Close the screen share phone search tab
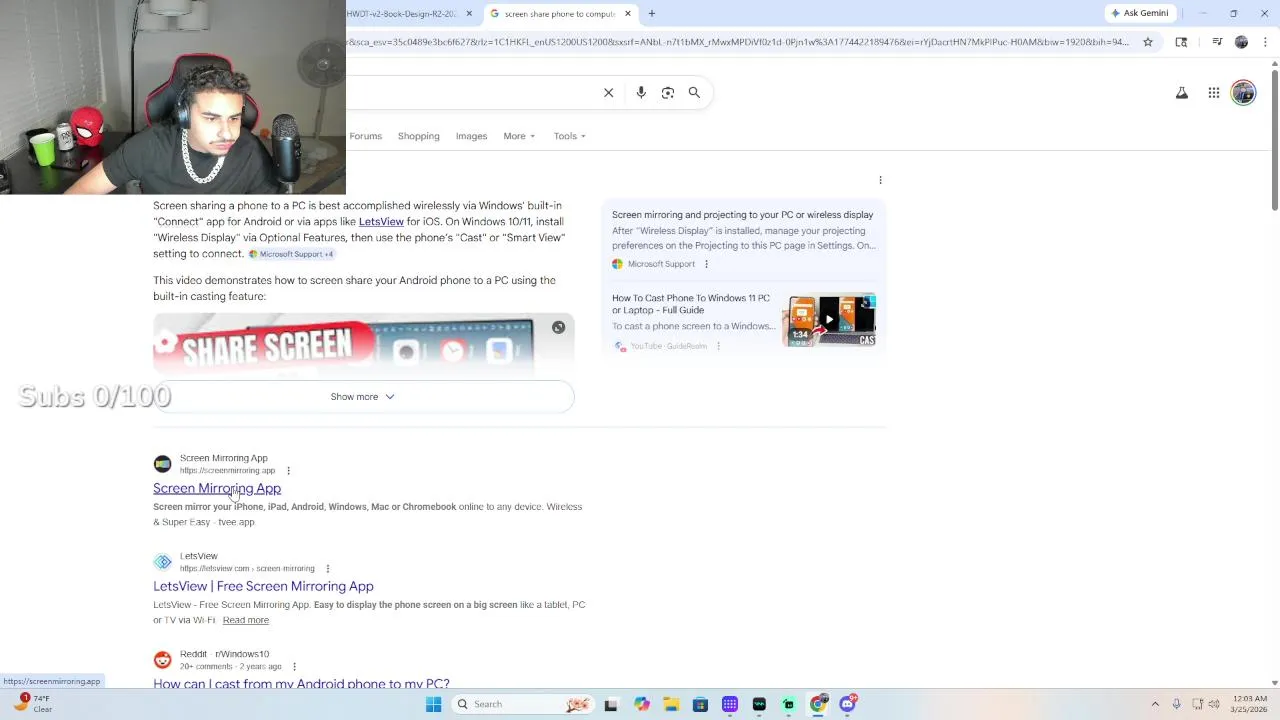 [x=628, y=13]
